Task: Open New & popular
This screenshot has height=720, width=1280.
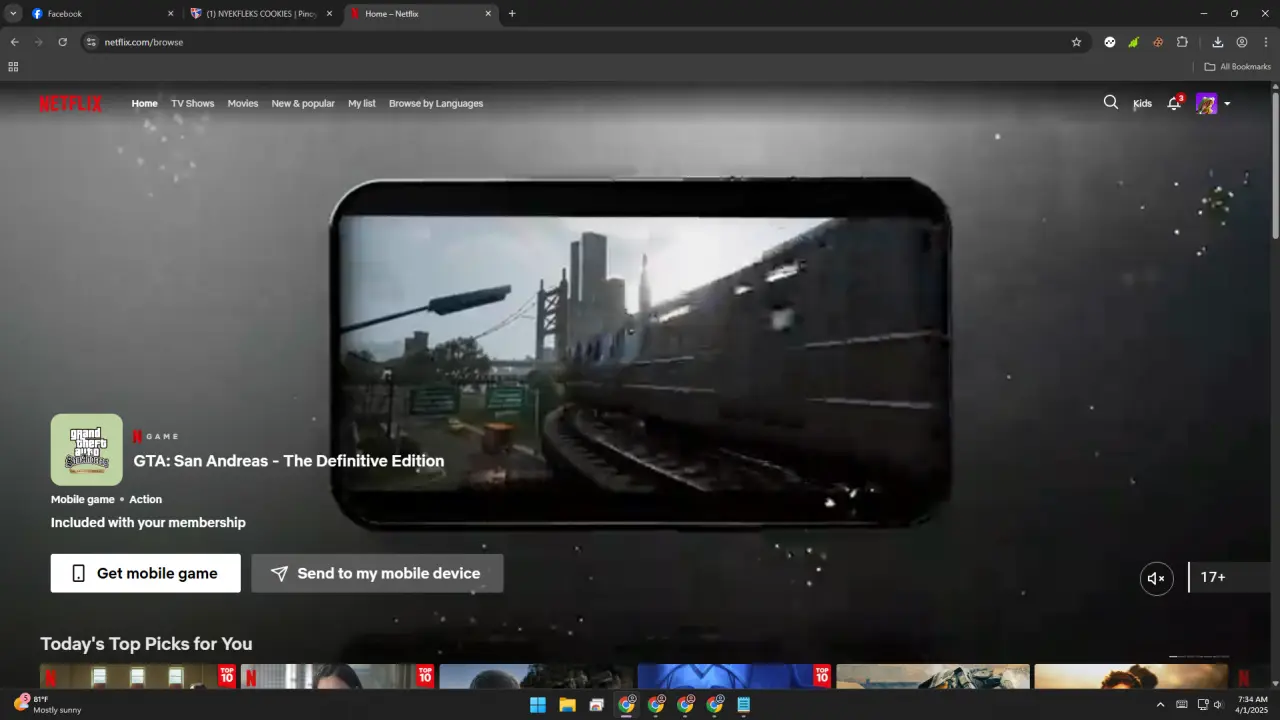Action: coord(303,103)
